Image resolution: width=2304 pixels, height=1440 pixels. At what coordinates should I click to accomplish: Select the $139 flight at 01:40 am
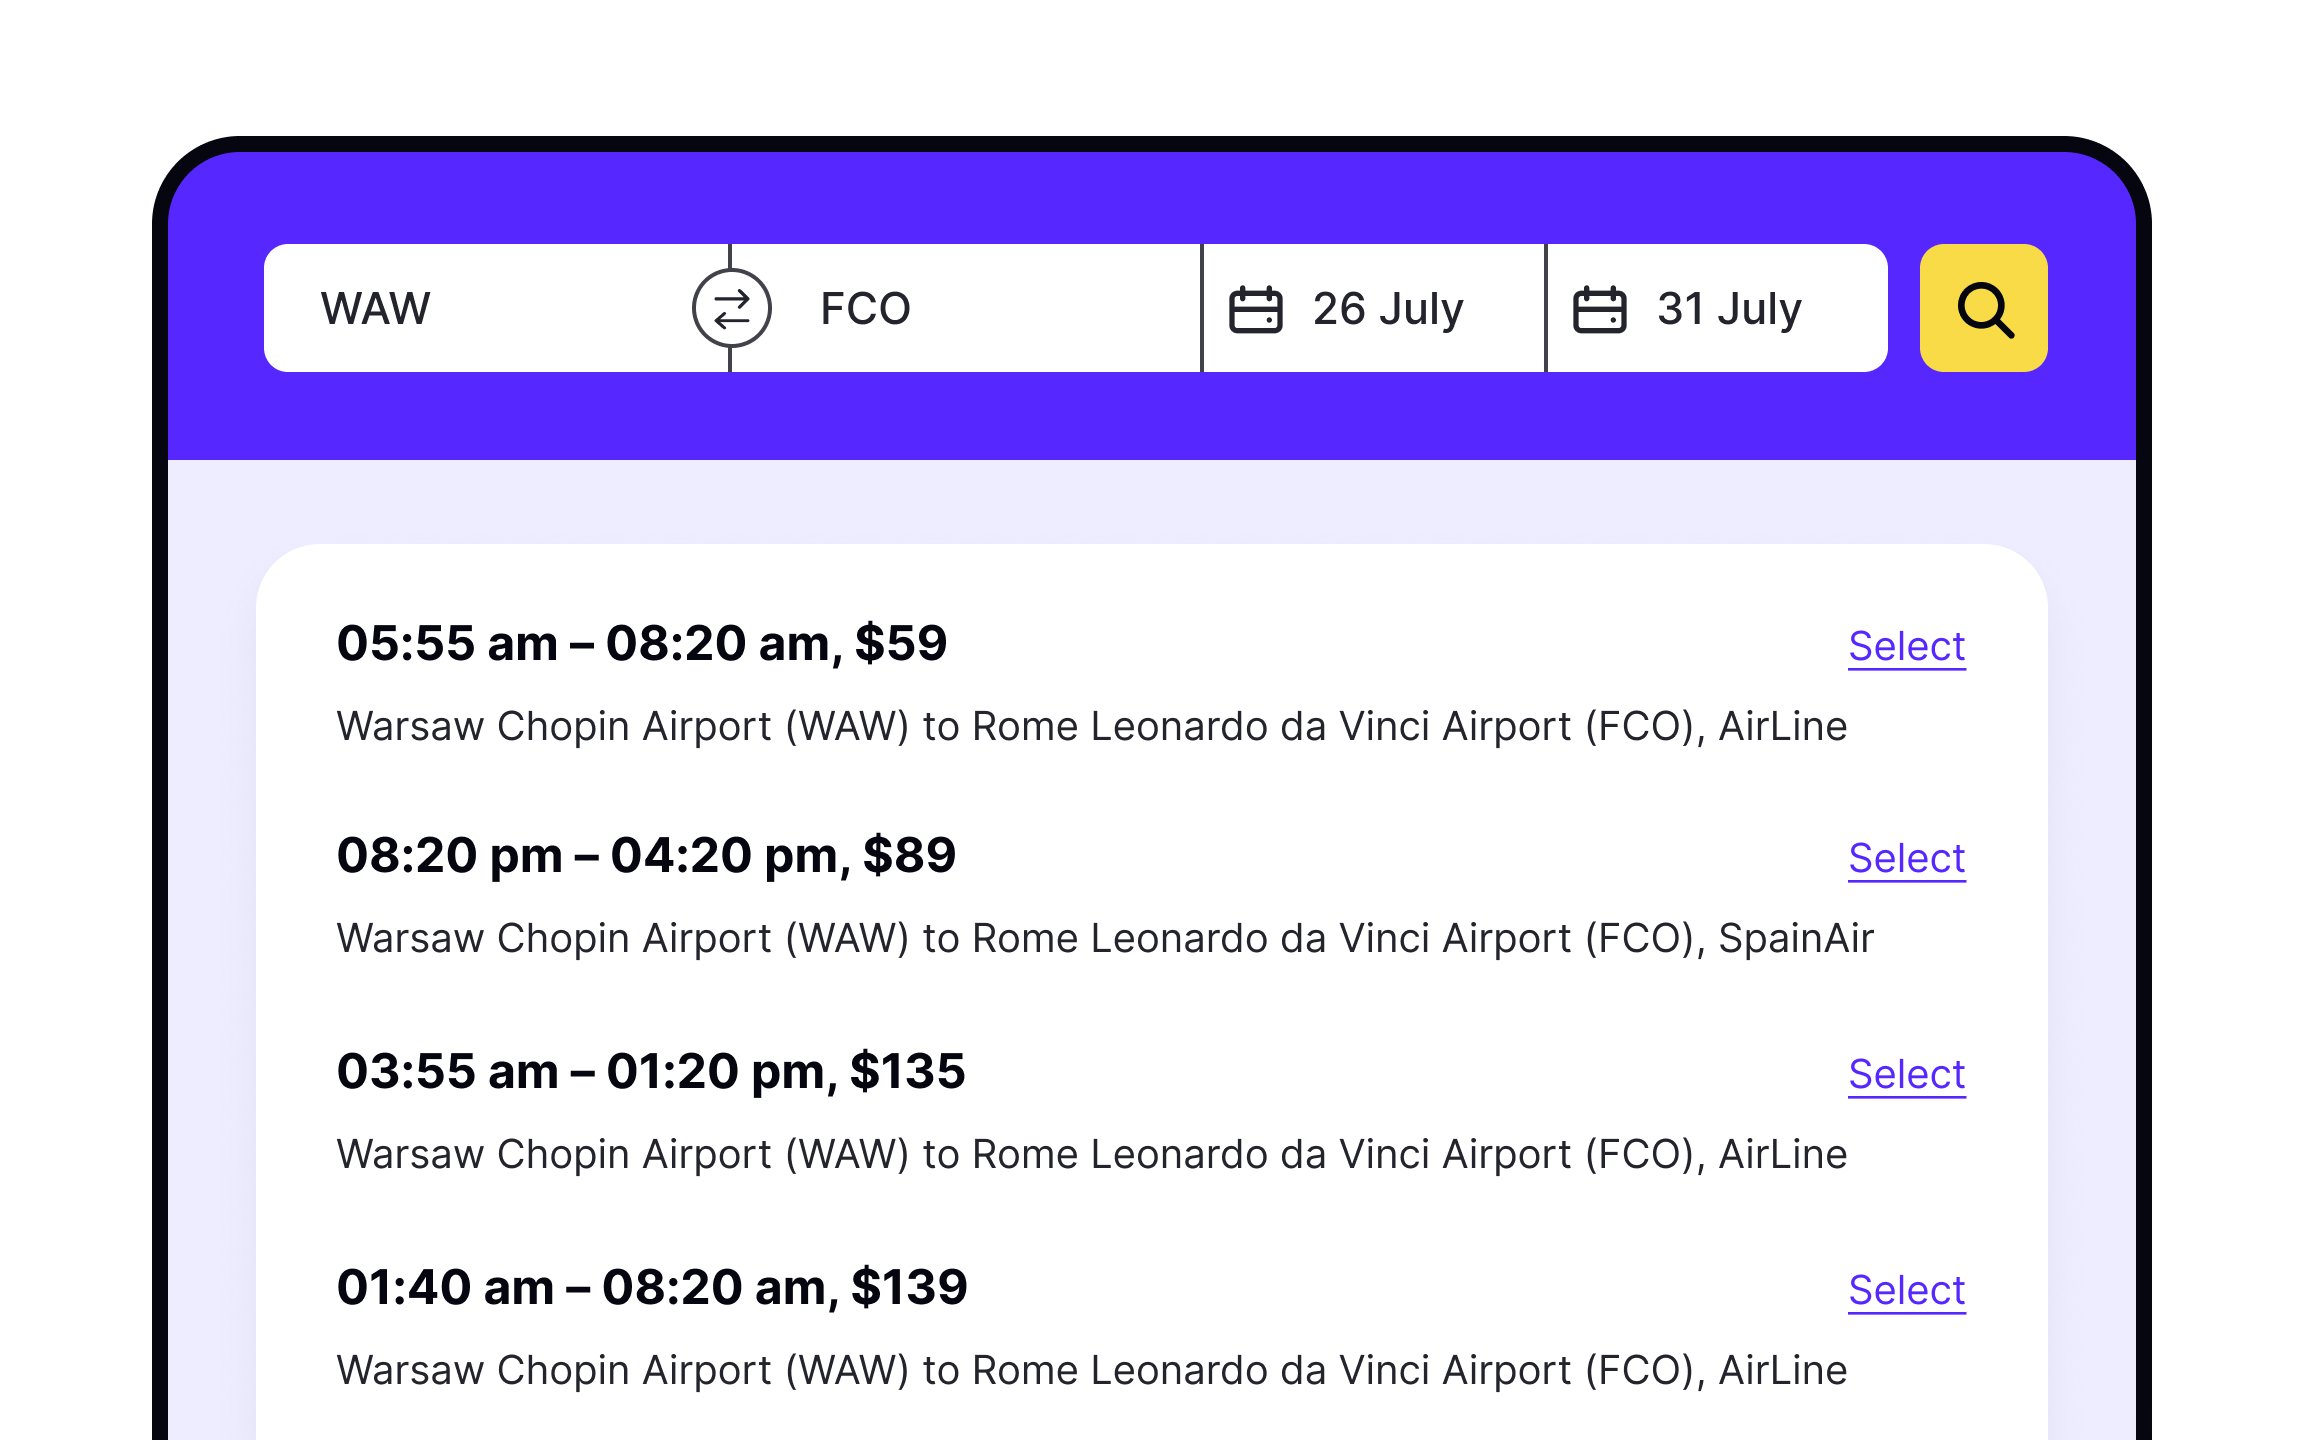[1905, 1290]
